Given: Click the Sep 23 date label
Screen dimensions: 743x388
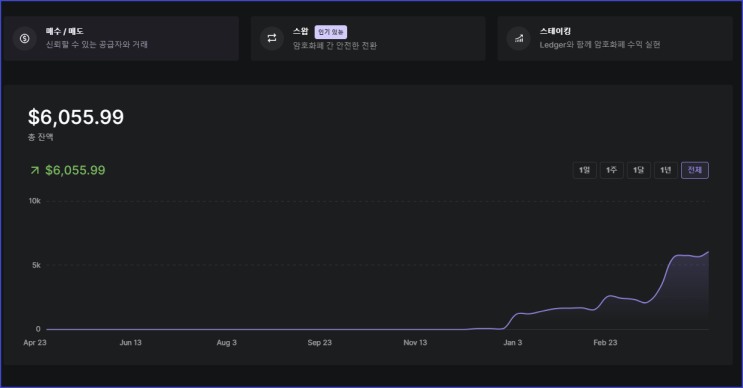Looking at the screenshot, I should pyautogui.click(x=319, y=343).
